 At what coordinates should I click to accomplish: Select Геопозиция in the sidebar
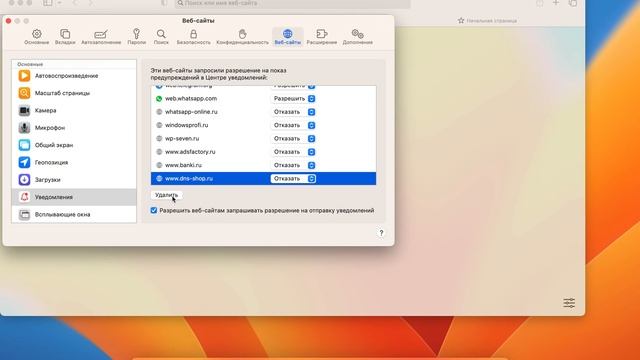click(74, 162)
